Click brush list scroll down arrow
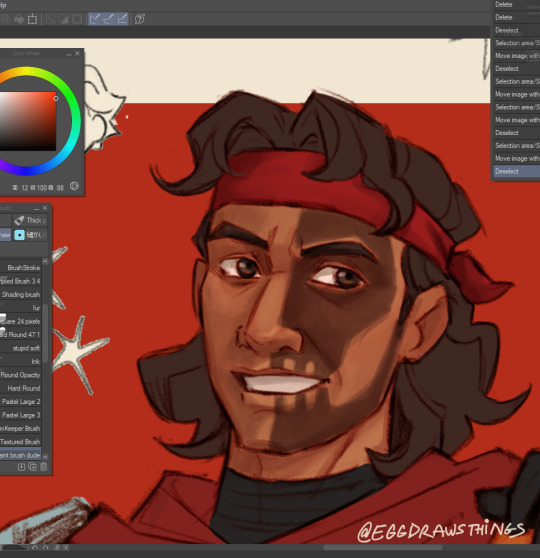540x558 pixels. click(45, 456)
